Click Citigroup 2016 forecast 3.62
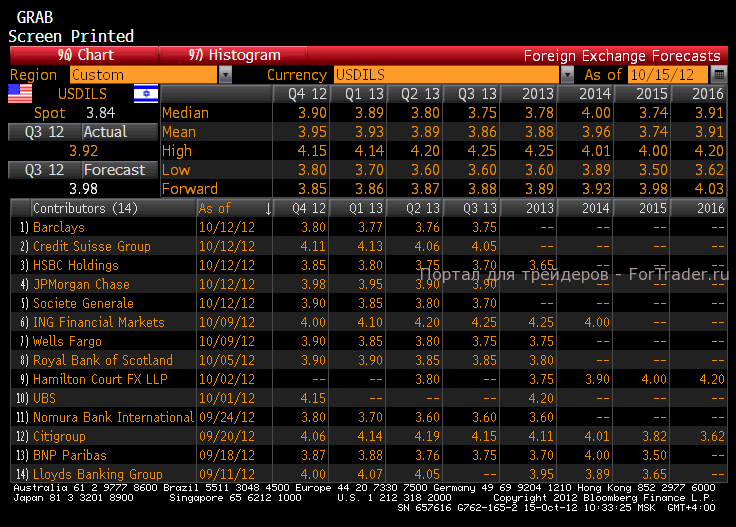The width and height of the screenshot is (736, 527). (x=712, y=436)
